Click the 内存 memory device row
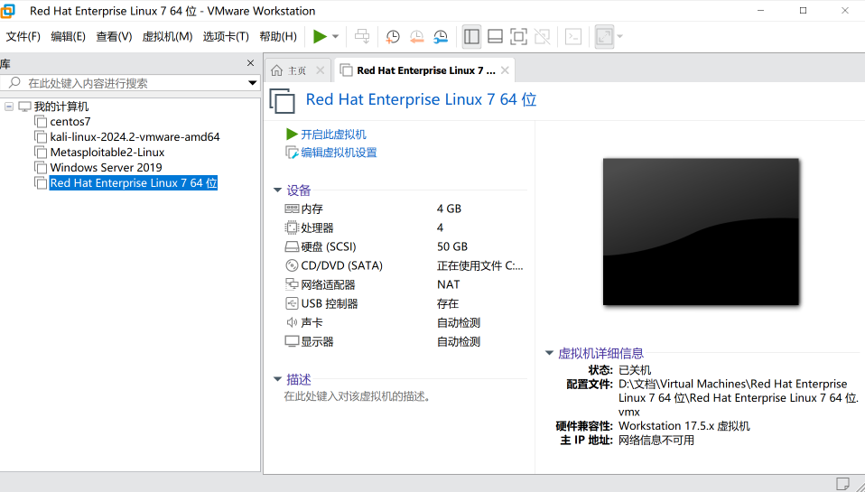 pyautogui.click(x=404, y=209)
